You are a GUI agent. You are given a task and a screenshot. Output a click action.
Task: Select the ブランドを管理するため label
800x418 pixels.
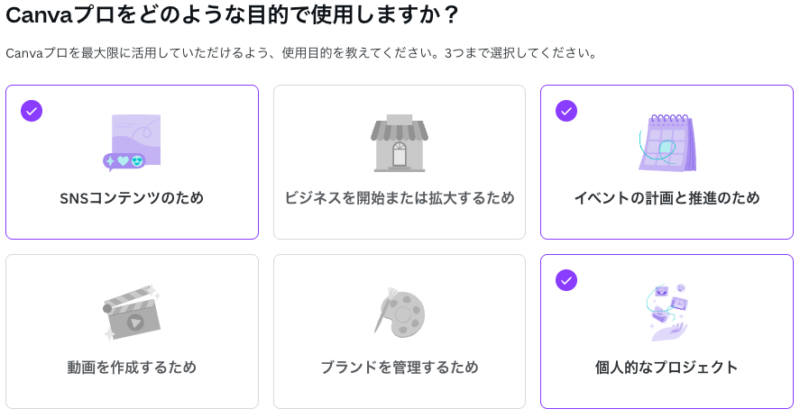point(399,367)
